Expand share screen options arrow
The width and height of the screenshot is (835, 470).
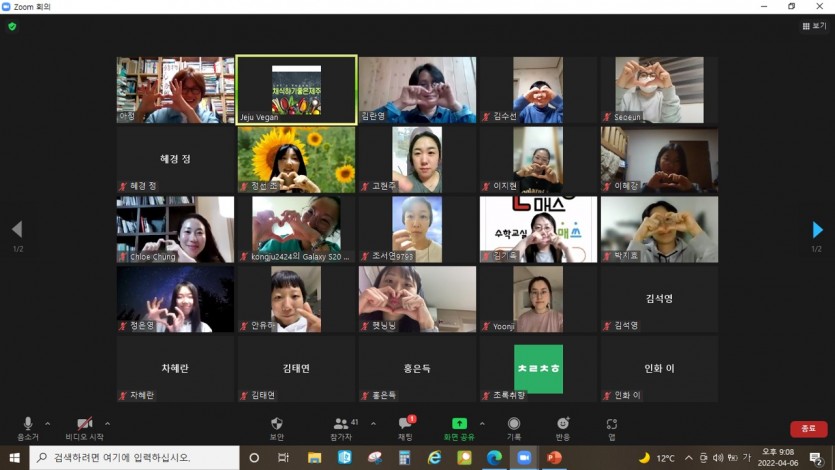(482, 424)
